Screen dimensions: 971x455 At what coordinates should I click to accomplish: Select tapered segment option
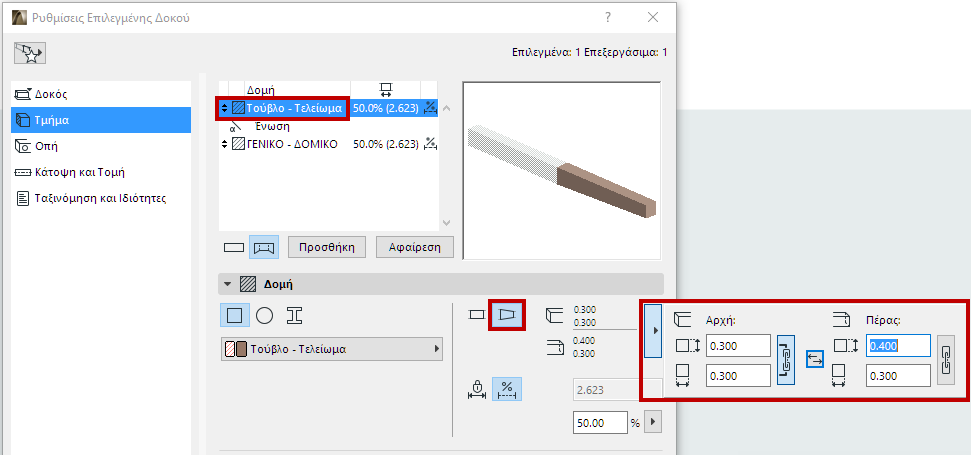click(507, 314)
